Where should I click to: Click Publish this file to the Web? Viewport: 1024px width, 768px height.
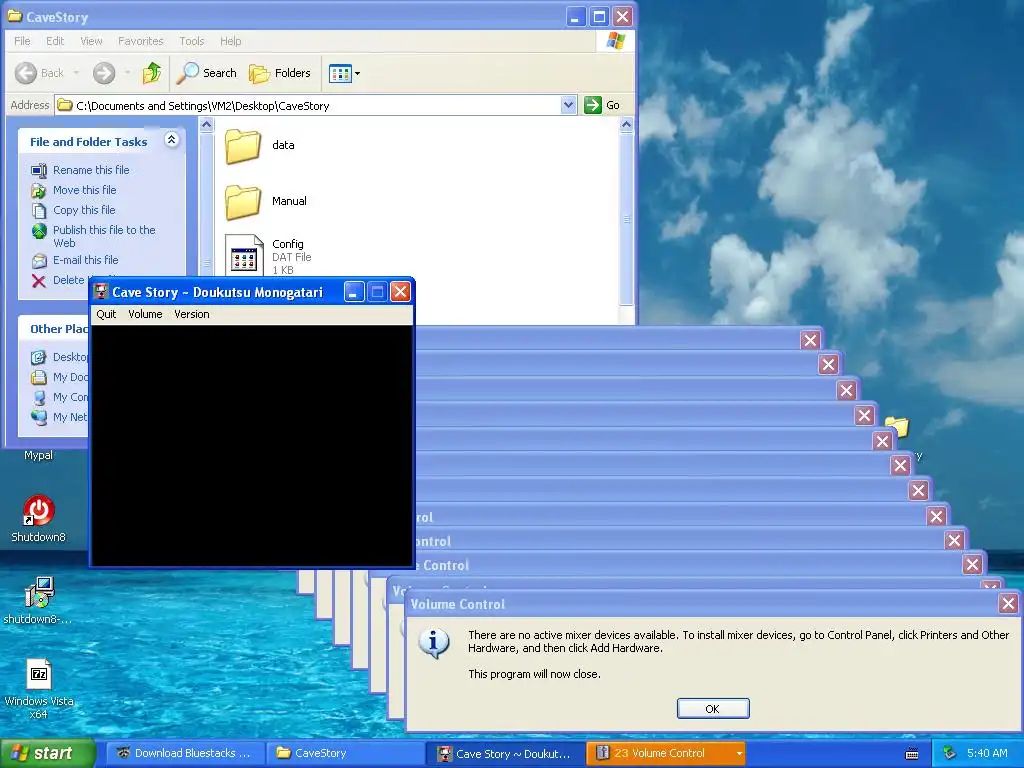tap(104, 236)
